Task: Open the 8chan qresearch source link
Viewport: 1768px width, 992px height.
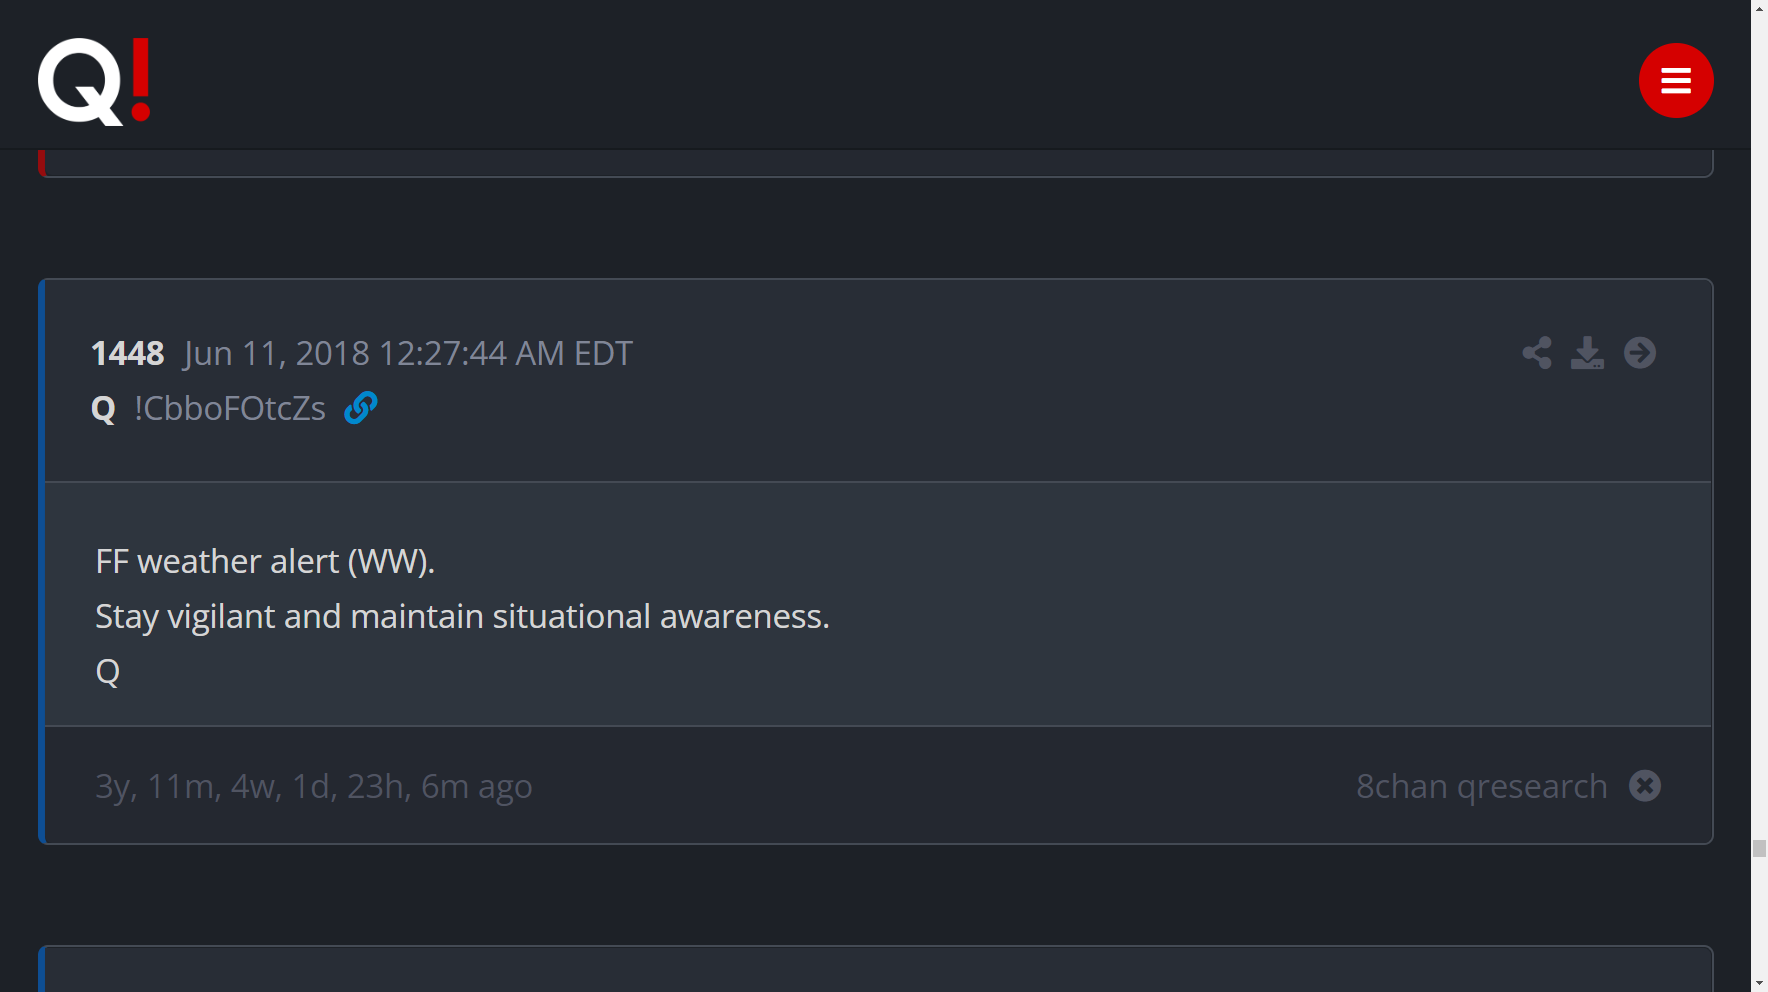Action: click(1481, 786)
